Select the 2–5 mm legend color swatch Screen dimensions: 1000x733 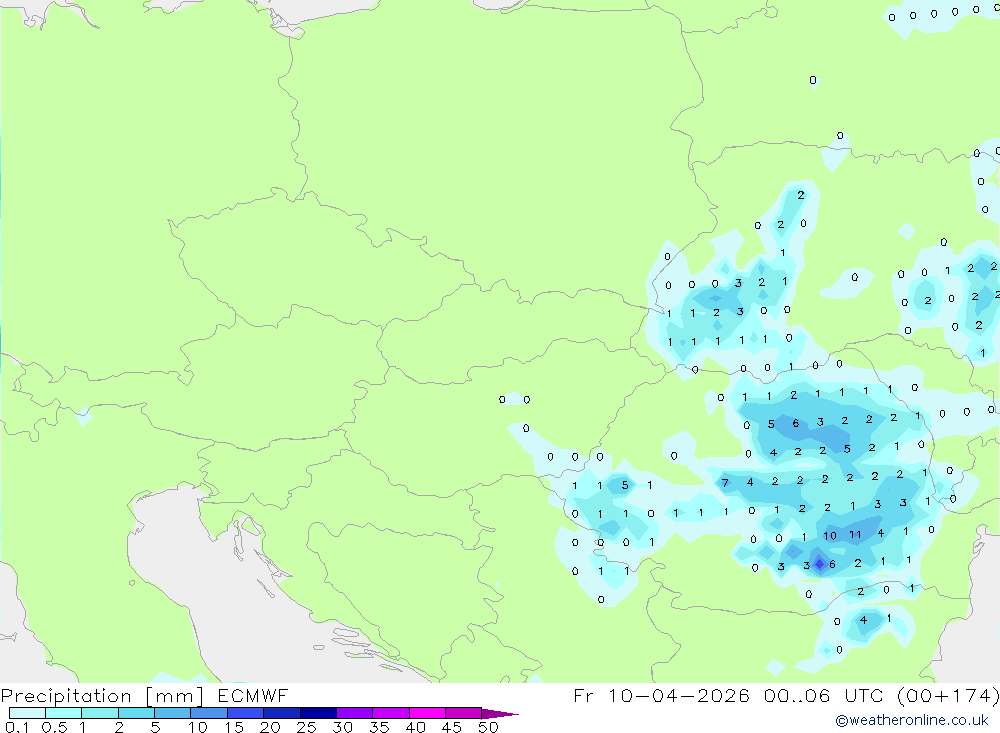click(136, 713)
